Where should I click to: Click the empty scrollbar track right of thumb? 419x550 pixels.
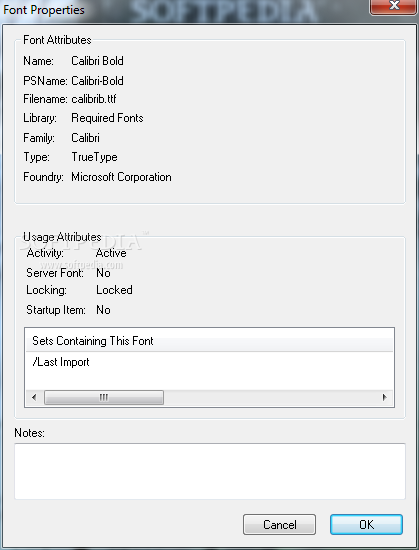coord(270,397)
